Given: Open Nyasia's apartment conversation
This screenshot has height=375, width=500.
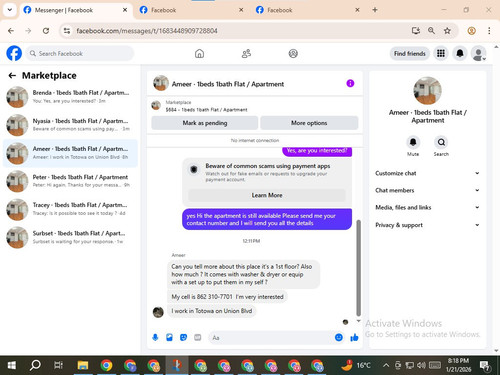Looking at the screenshot, I should 70,125.
